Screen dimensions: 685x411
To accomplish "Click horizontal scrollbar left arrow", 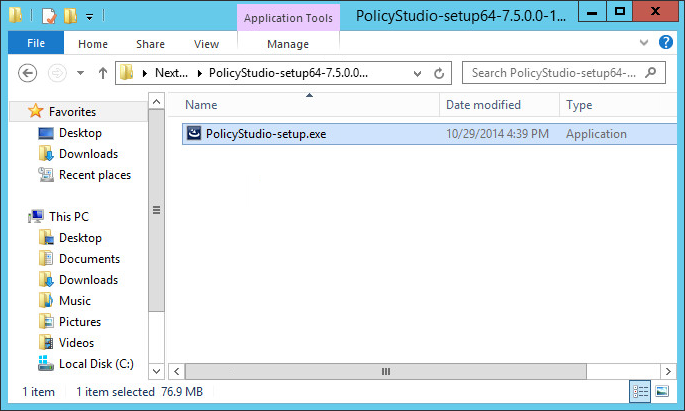I will tap(176, 371).
